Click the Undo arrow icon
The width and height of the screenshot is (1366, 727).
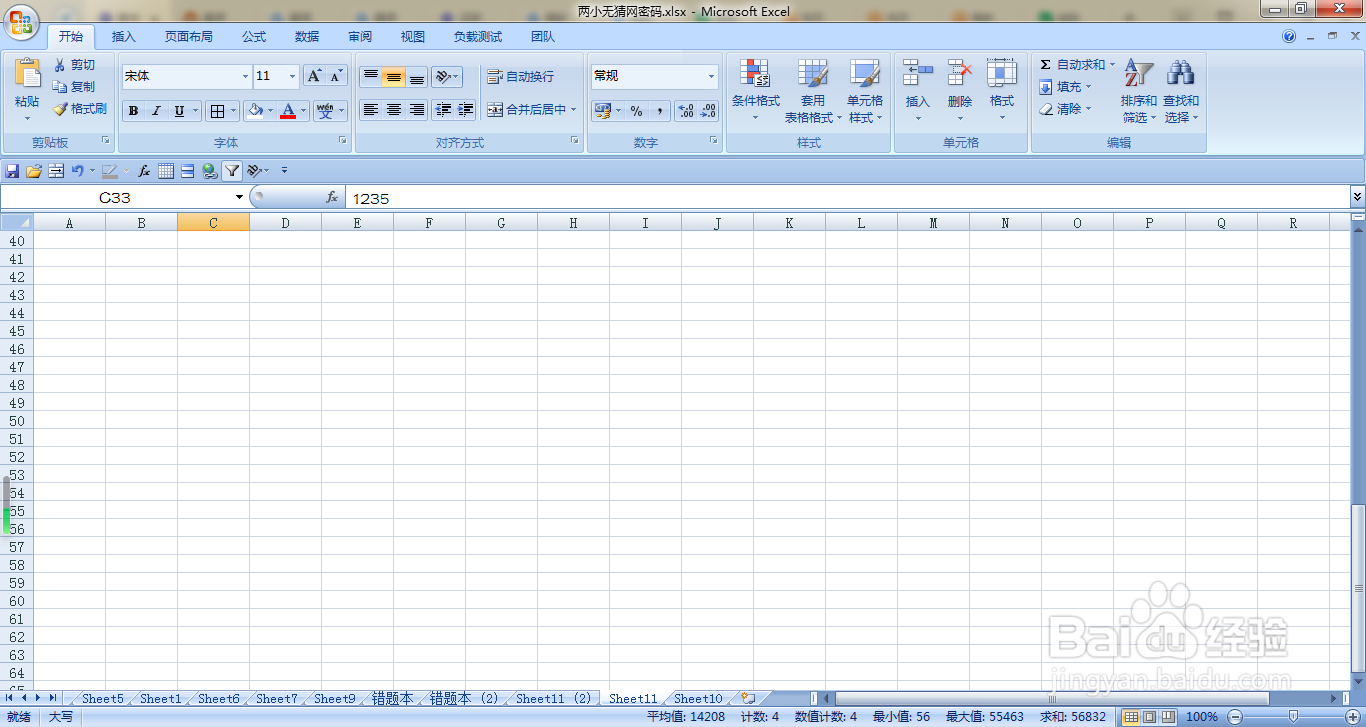point(77,171)
